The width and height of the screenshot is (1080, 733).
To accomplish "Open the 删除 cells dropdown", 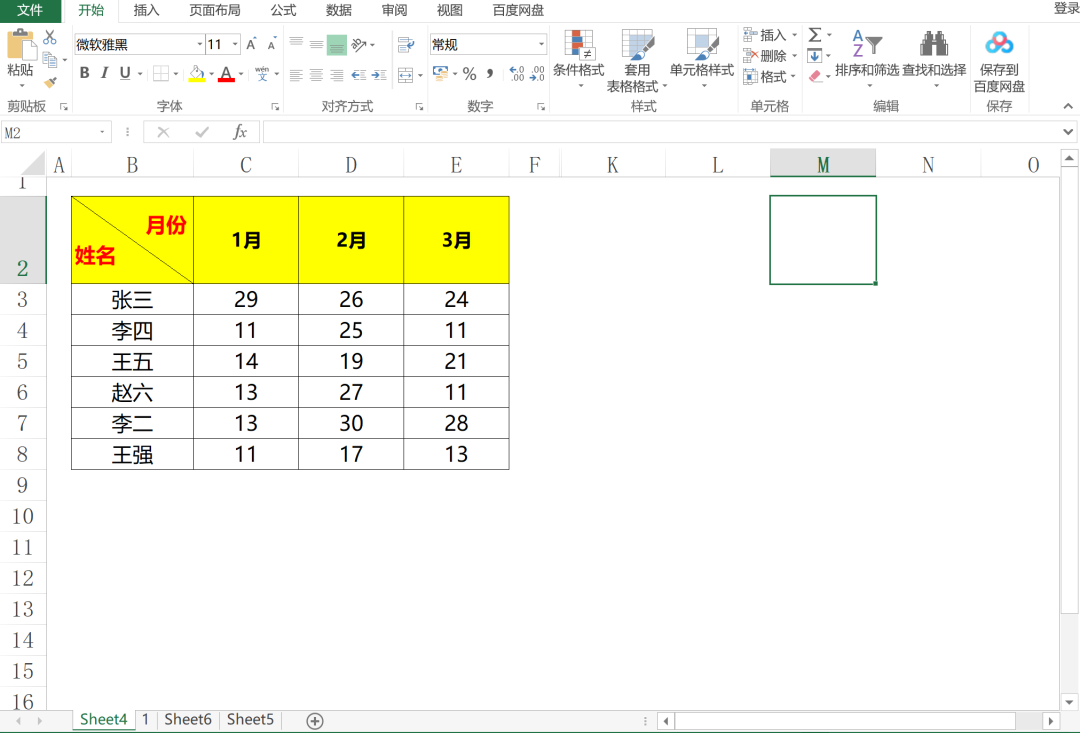I will point(794,56).
